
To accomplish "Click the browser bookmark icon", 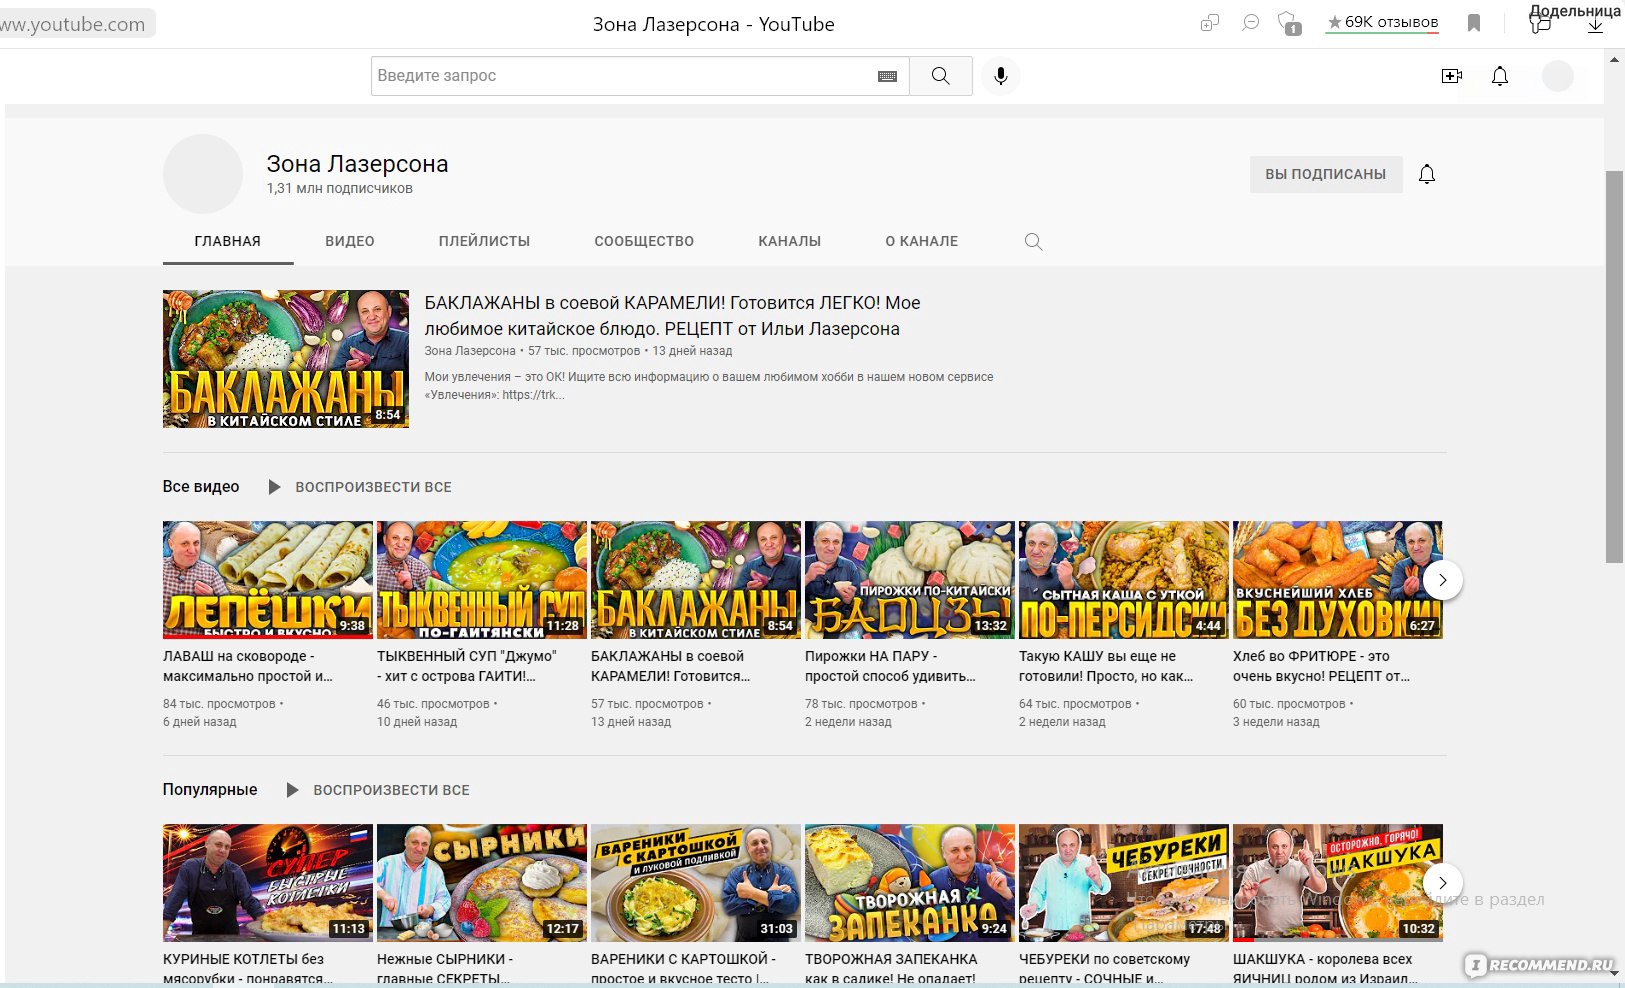I will pyautogui.click(x=1474, y=22).
